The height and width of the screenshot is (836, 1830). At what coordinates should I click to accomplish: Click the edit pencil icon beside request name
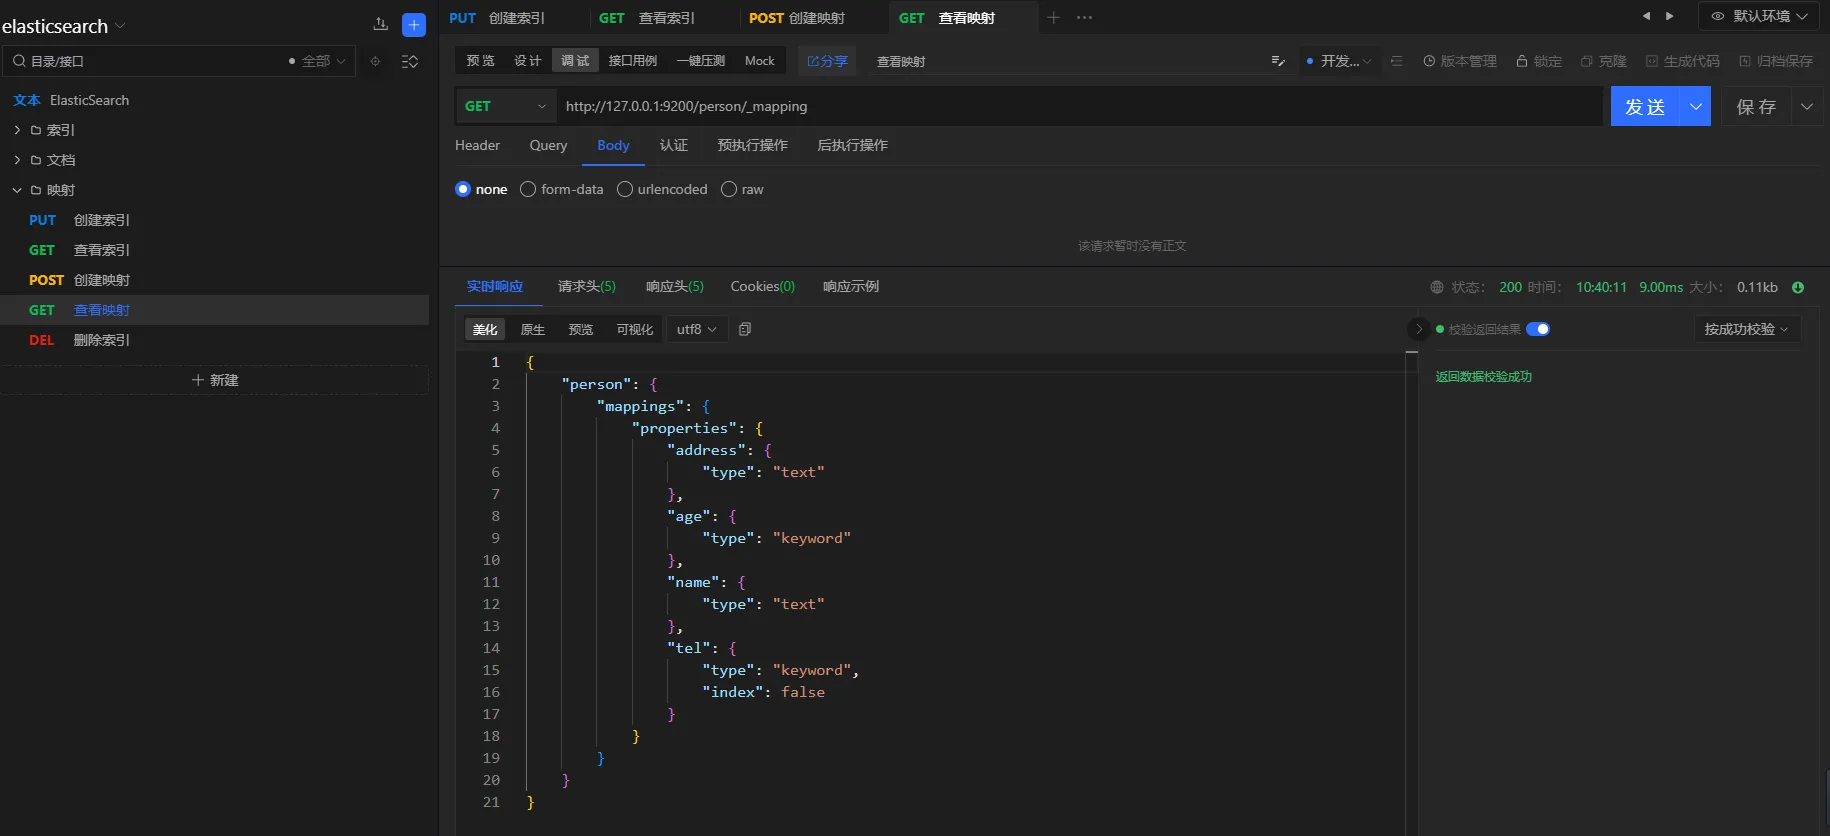tap(1277, 61)
